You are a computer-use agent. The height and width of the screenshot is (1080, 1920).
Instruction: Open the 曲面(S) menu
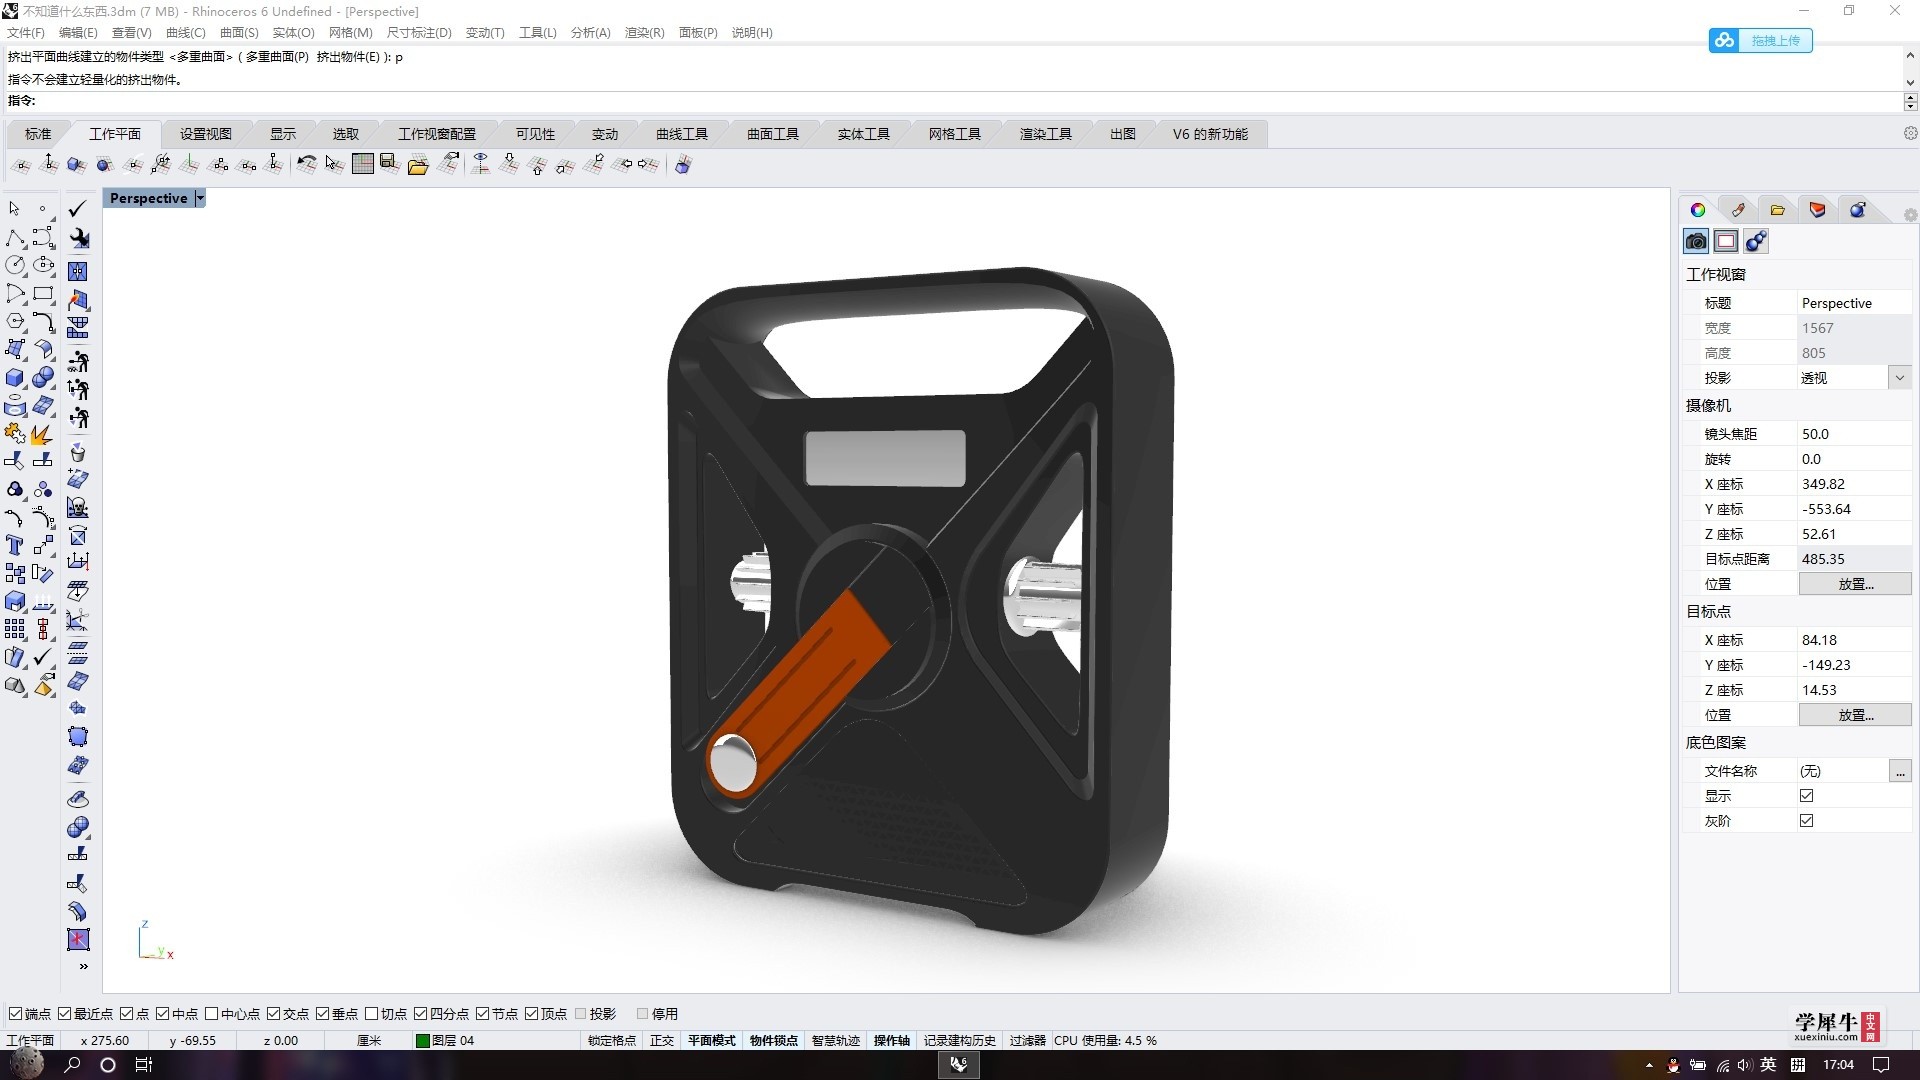239,33
